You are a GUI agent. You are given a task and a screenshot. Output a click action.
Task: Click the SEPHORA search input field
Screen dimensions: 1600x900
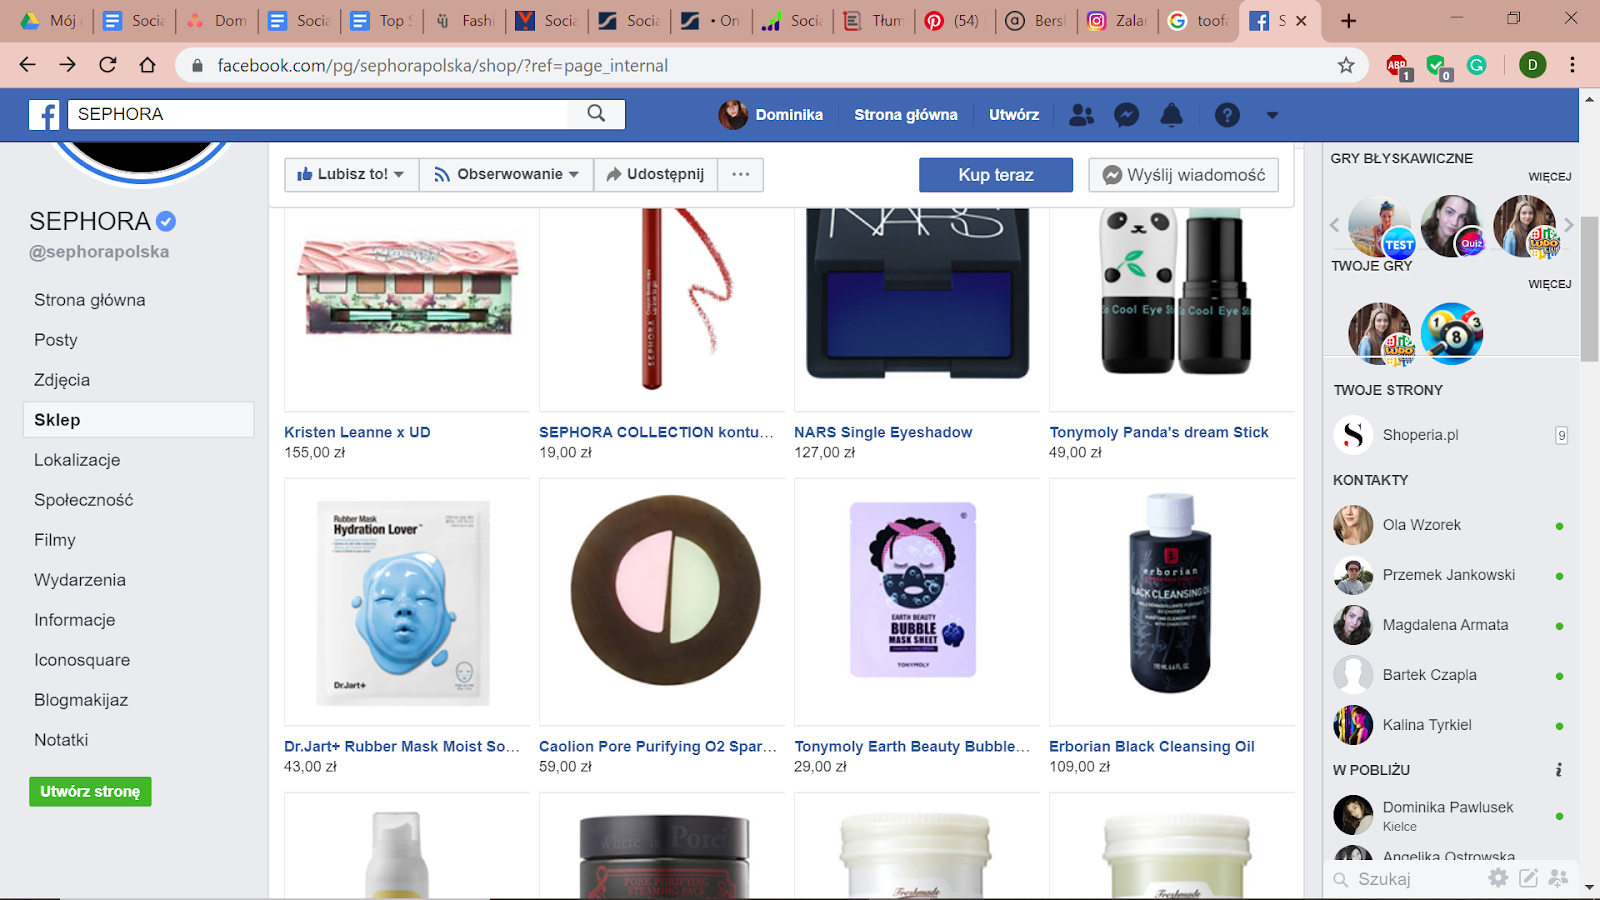pyautogui.click(x=318, y=114)
